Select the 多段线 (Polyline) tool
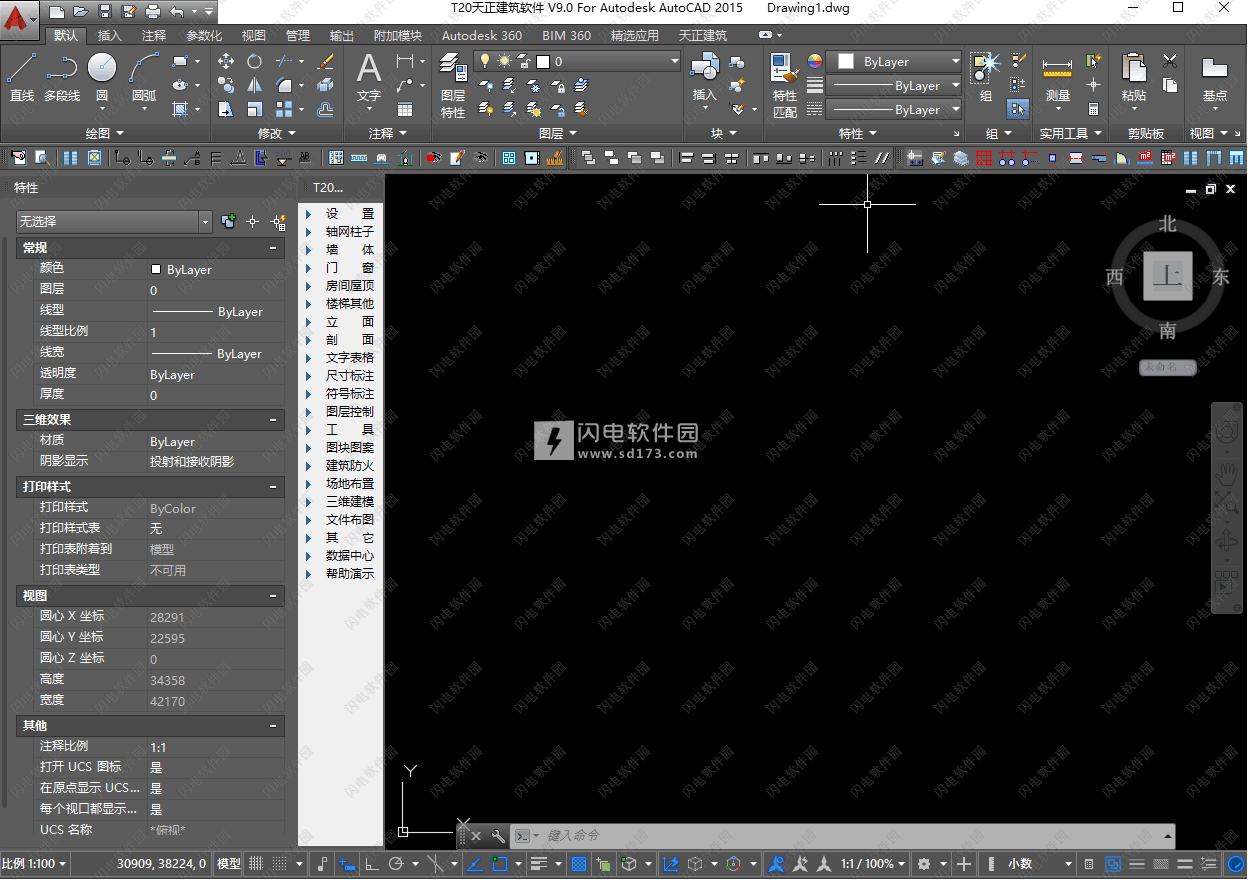 [62, 78]
